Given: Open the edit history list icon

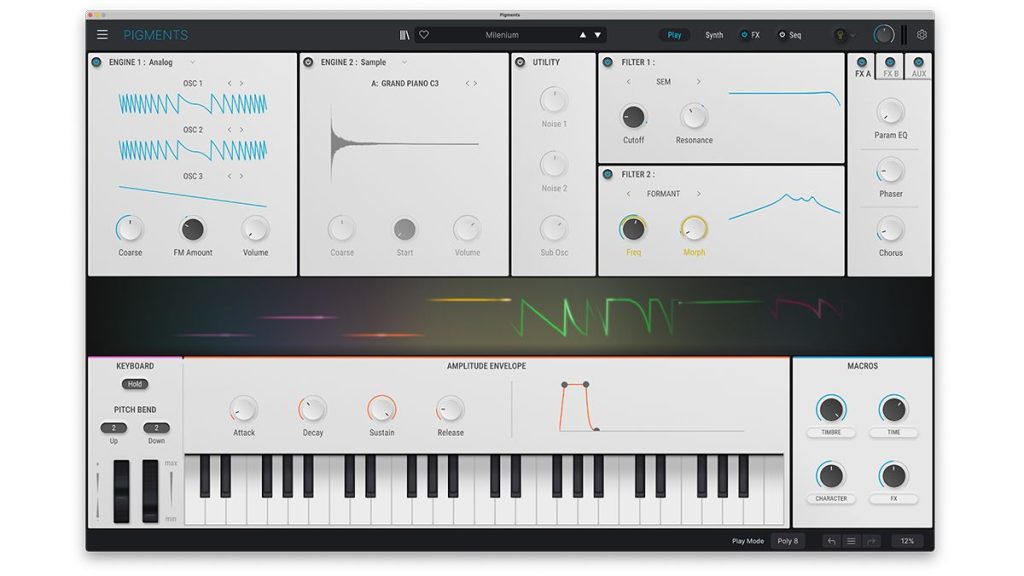Looking at the screenshot, I should pos(851,541).
